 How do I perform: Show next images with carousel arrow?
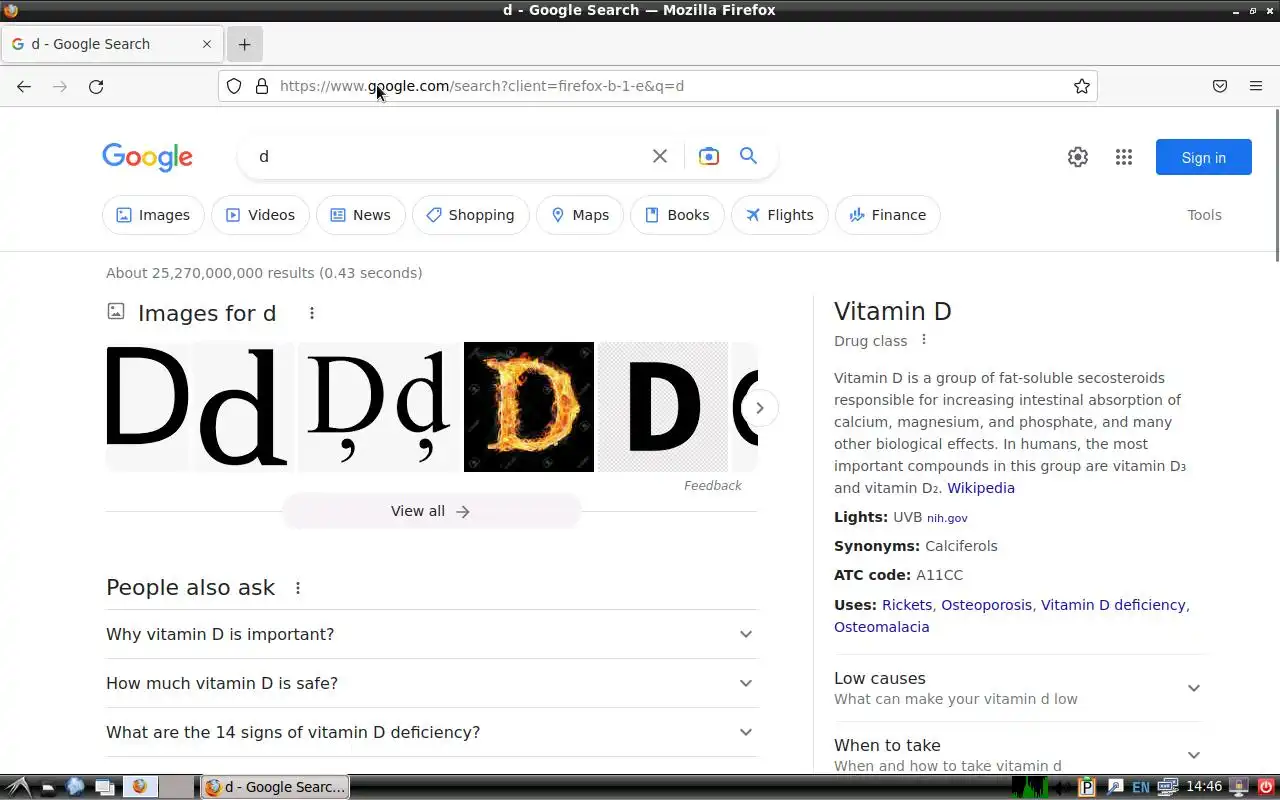(760, 408)
